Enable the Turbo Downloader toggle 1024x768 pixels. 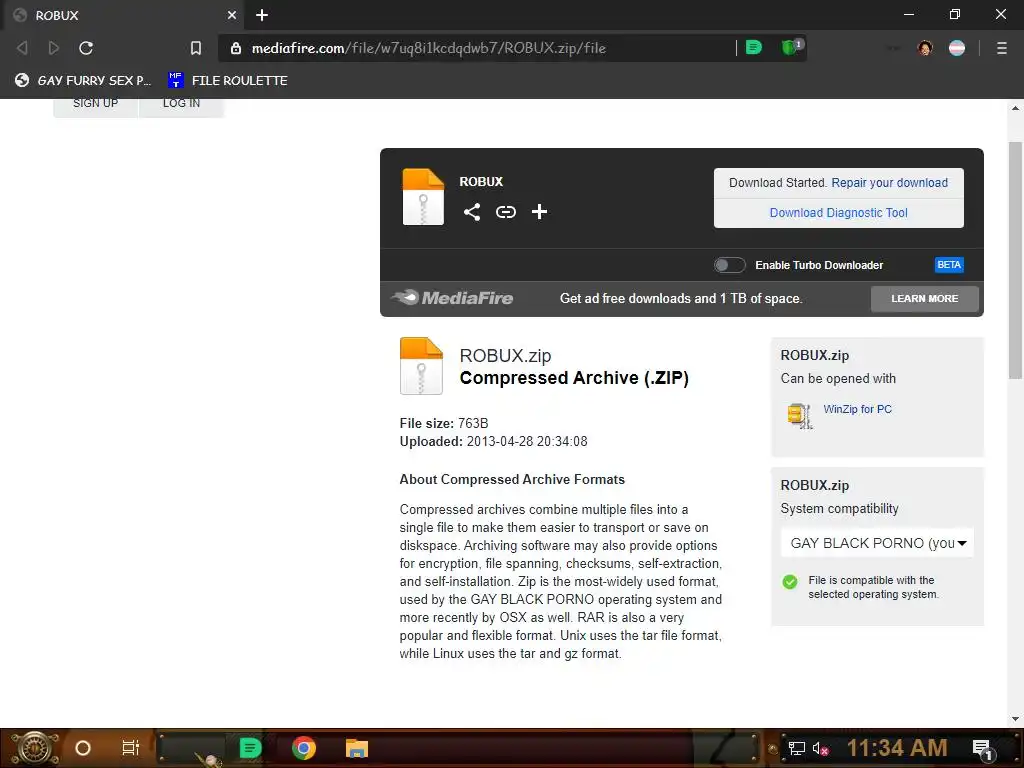729,264
